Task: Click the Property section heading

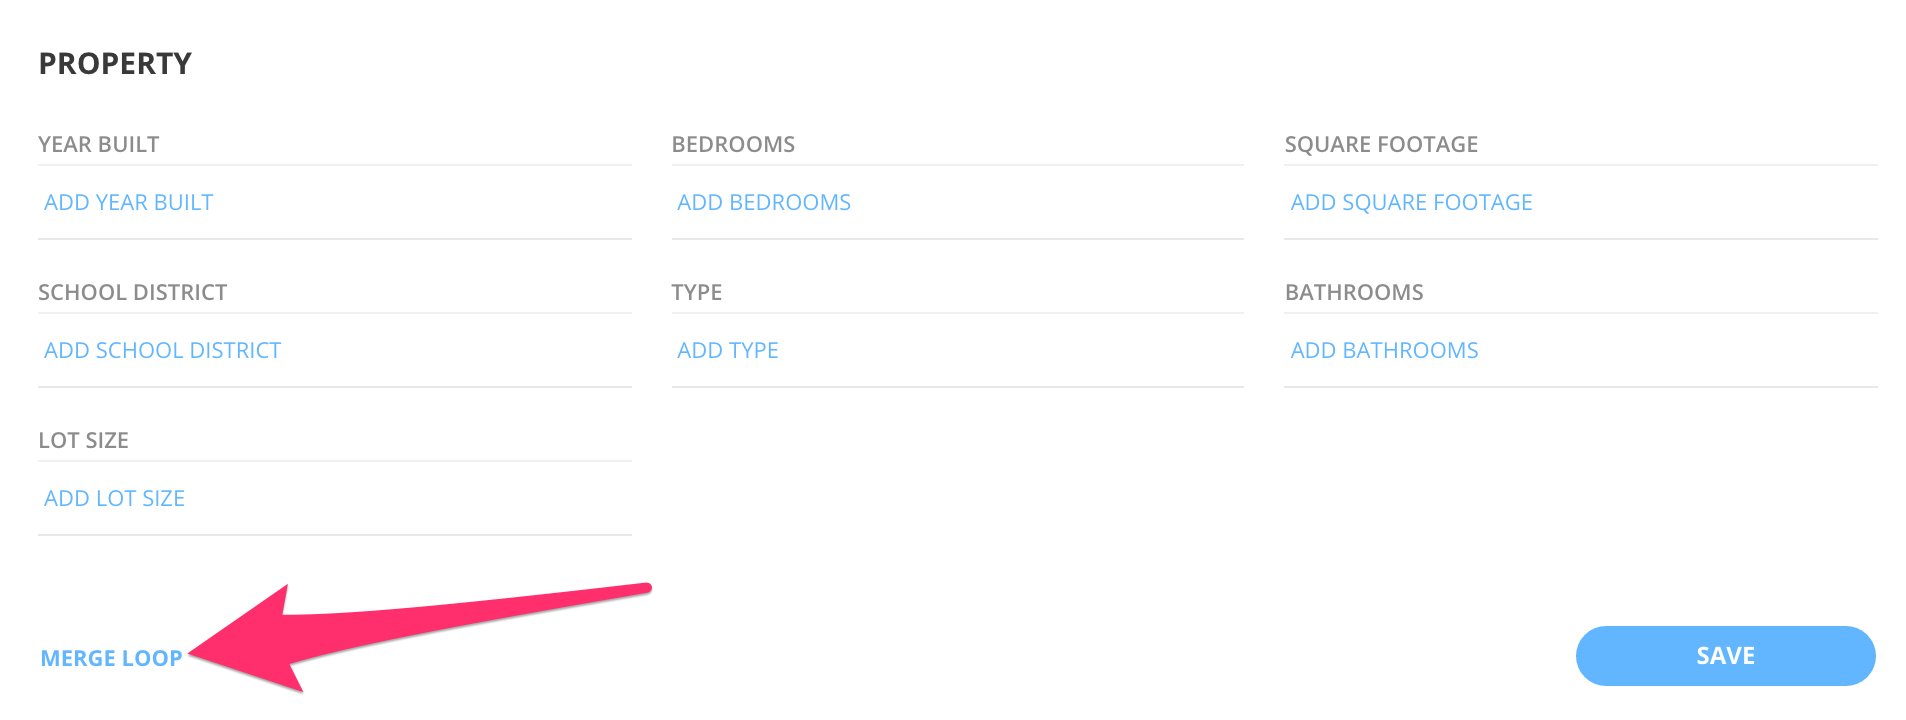Action: tap(115, 64)
